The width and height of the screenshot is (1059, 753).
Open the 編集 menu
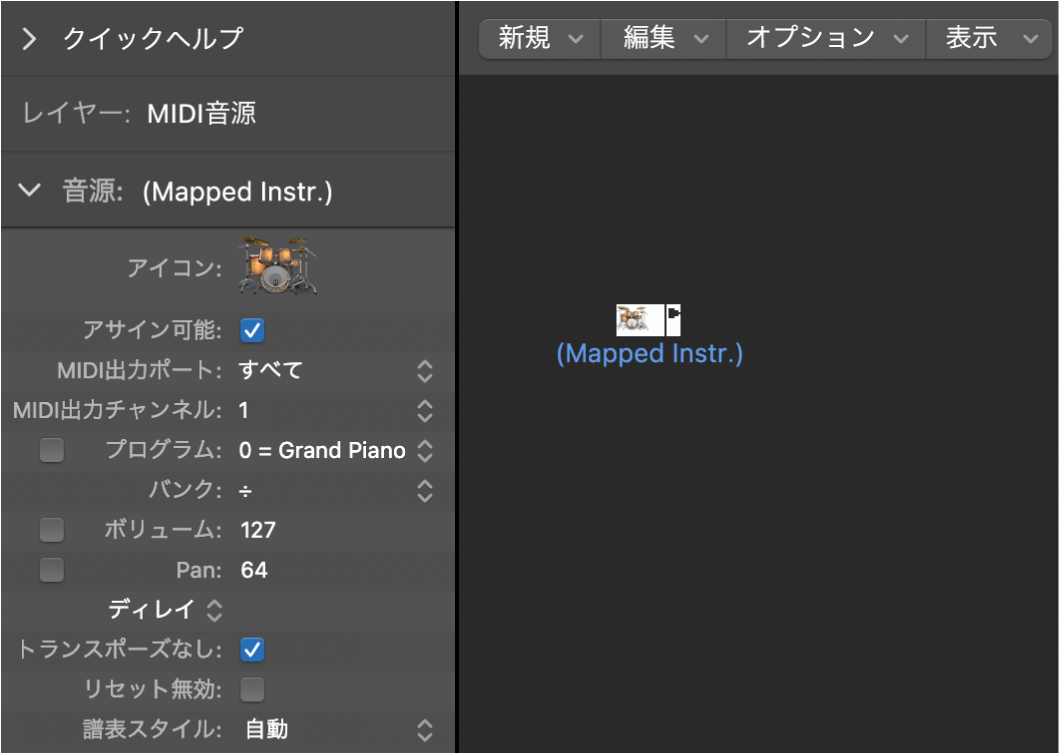(661, 38)
